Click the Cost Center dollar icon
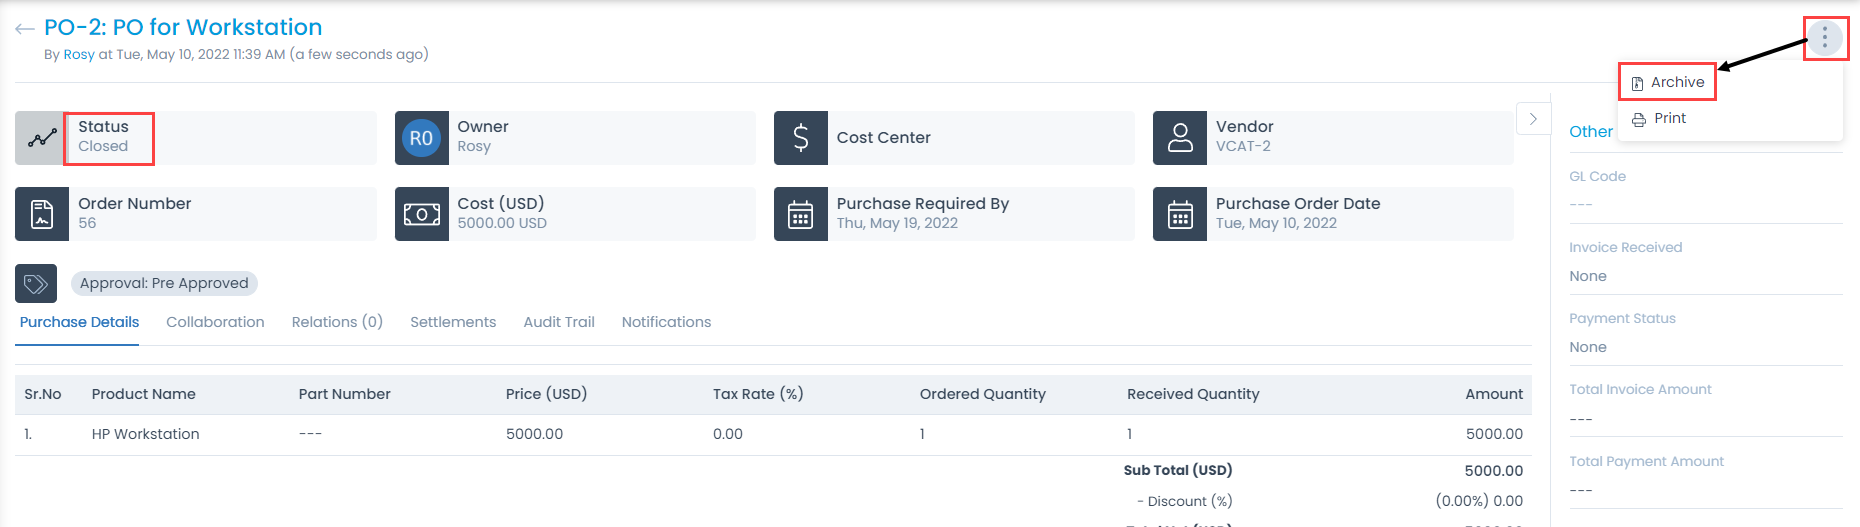This screenshot has height=527, width=1860. point(800,138)
